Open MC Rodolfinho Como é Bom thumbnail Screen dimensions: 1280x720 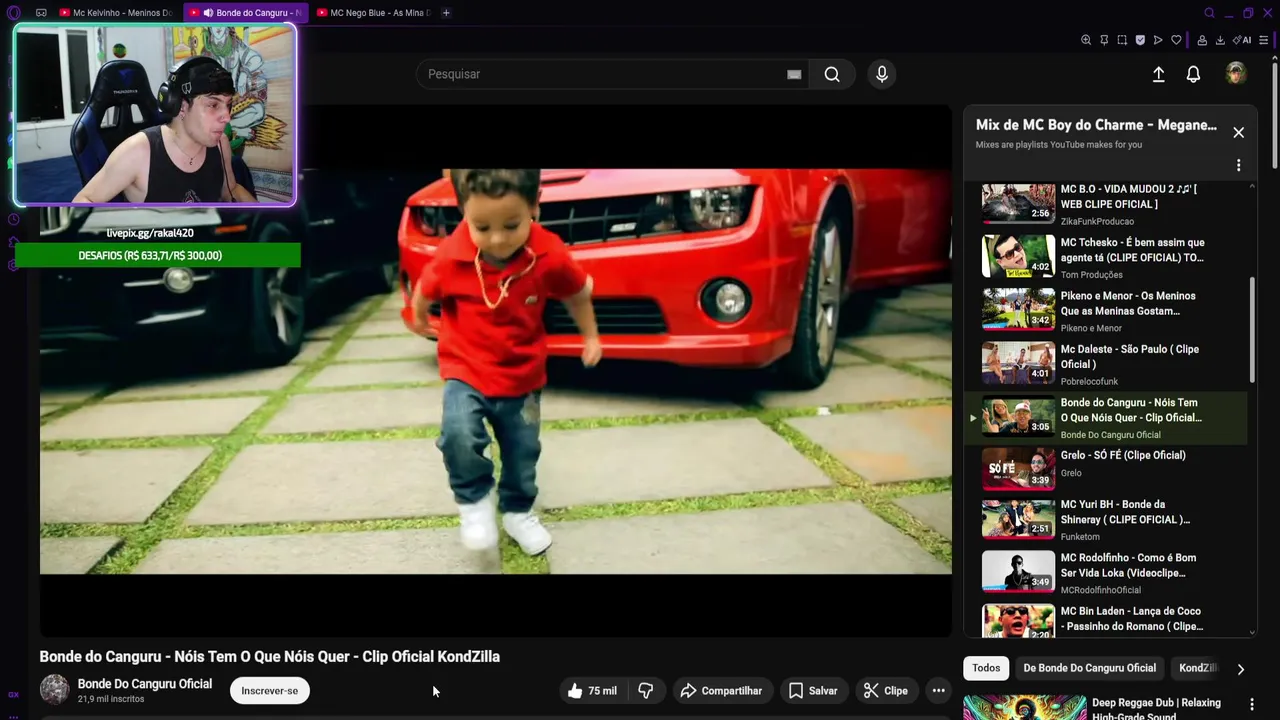(x=1018, y=571)
